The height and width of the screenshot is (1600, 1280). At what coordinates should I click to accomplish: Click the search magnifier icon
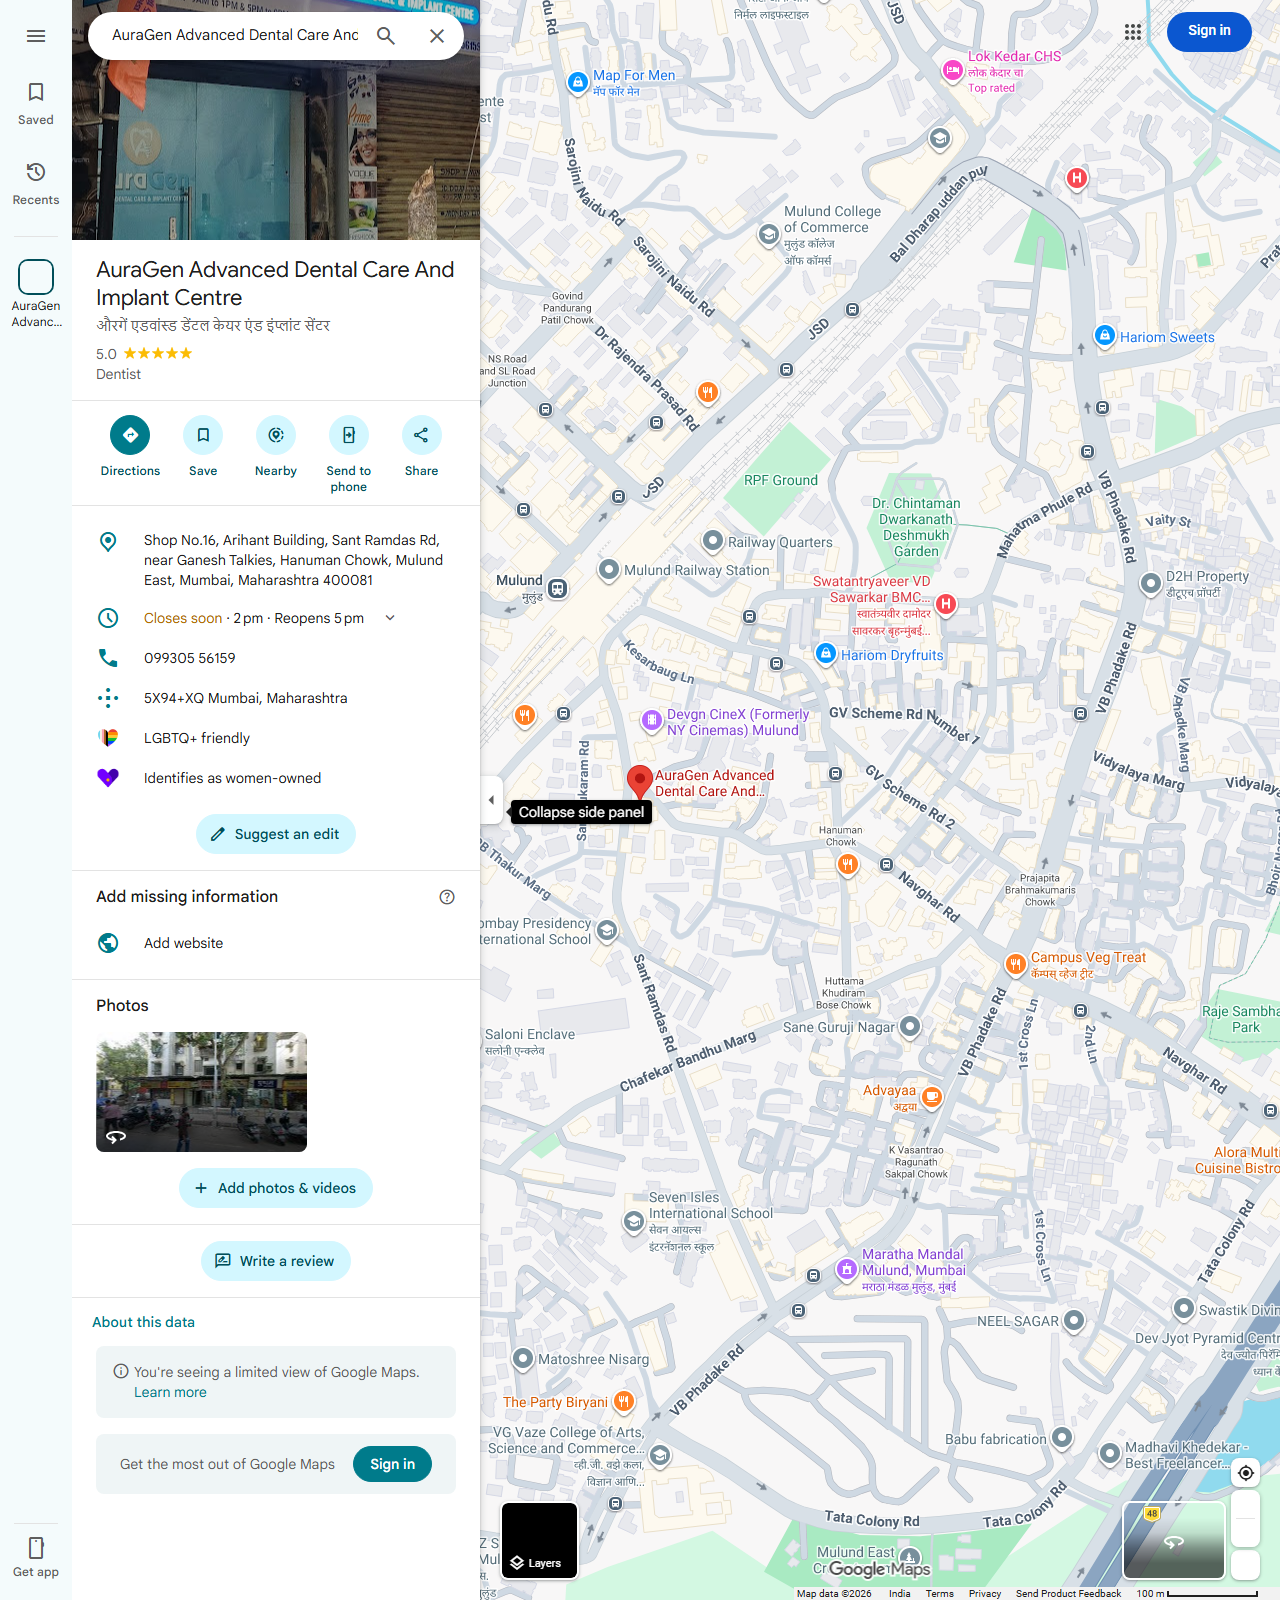(386, 36)
